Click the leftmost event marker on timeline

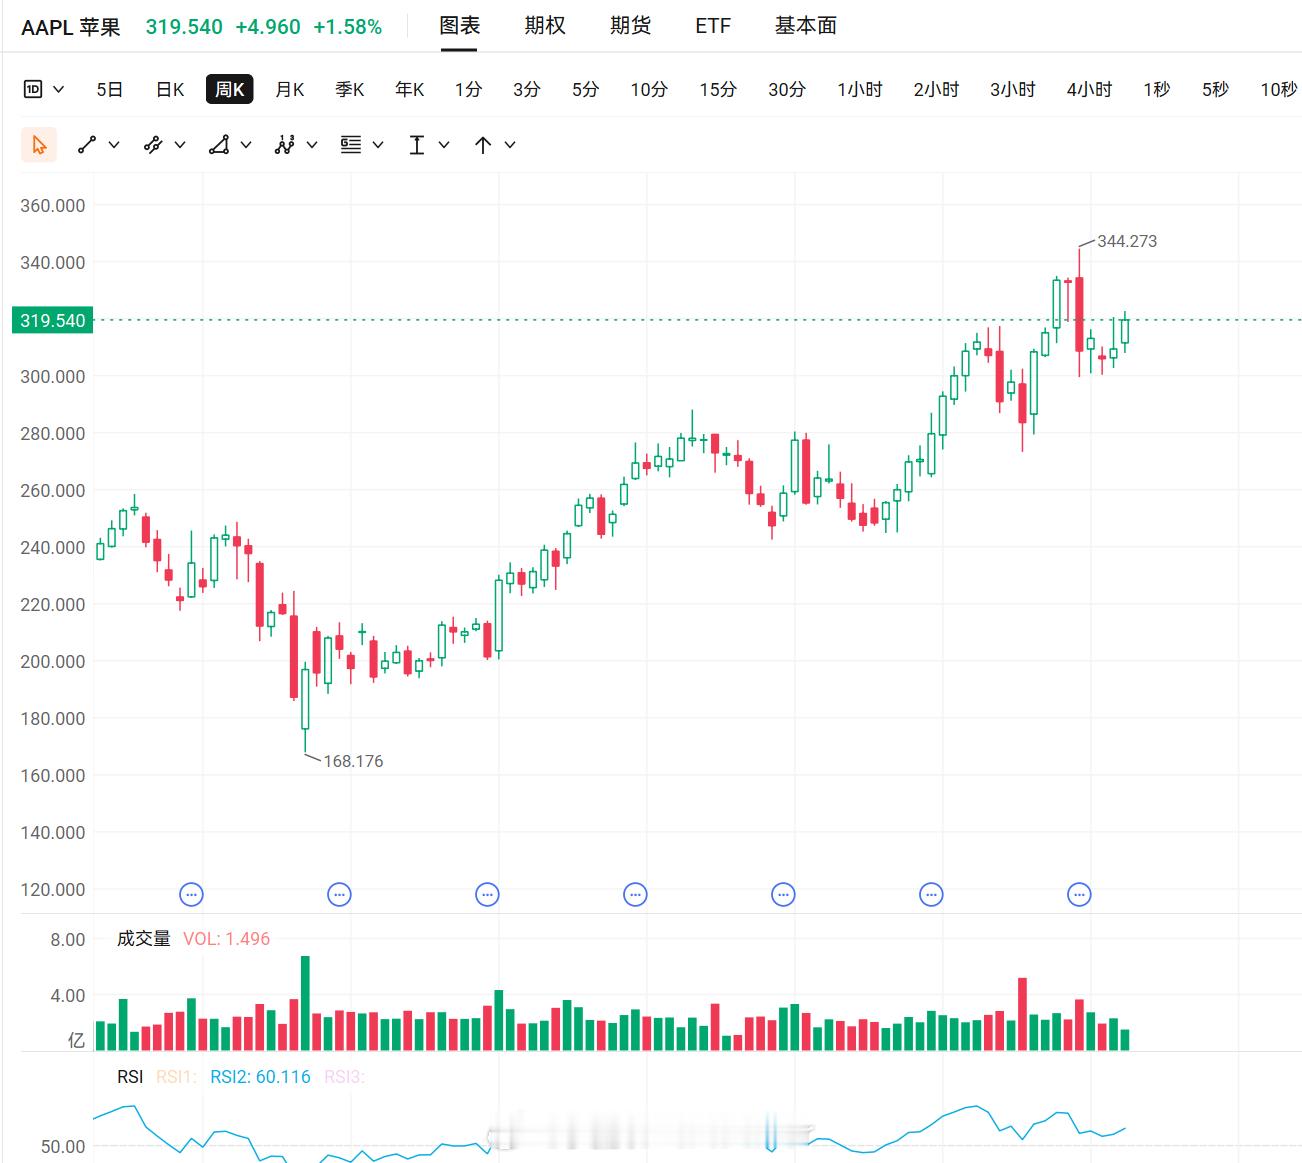coord(191,894)
